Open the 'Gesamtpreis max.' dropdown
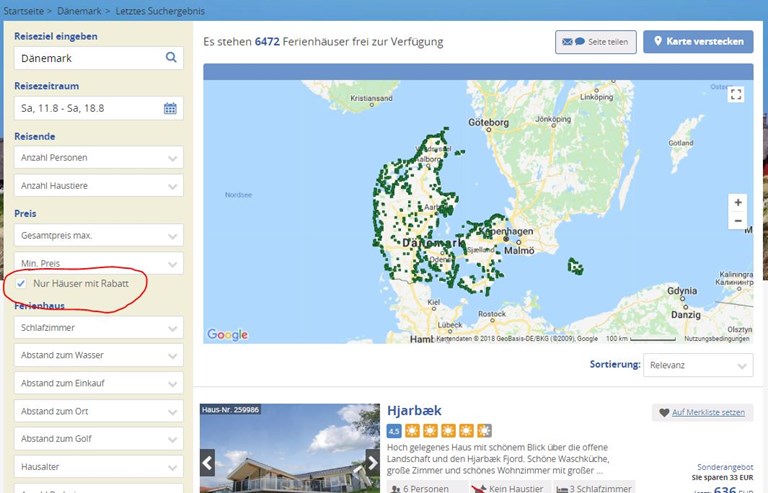The height and width of the screenshot is (493, 768). (x=99, y=236)
